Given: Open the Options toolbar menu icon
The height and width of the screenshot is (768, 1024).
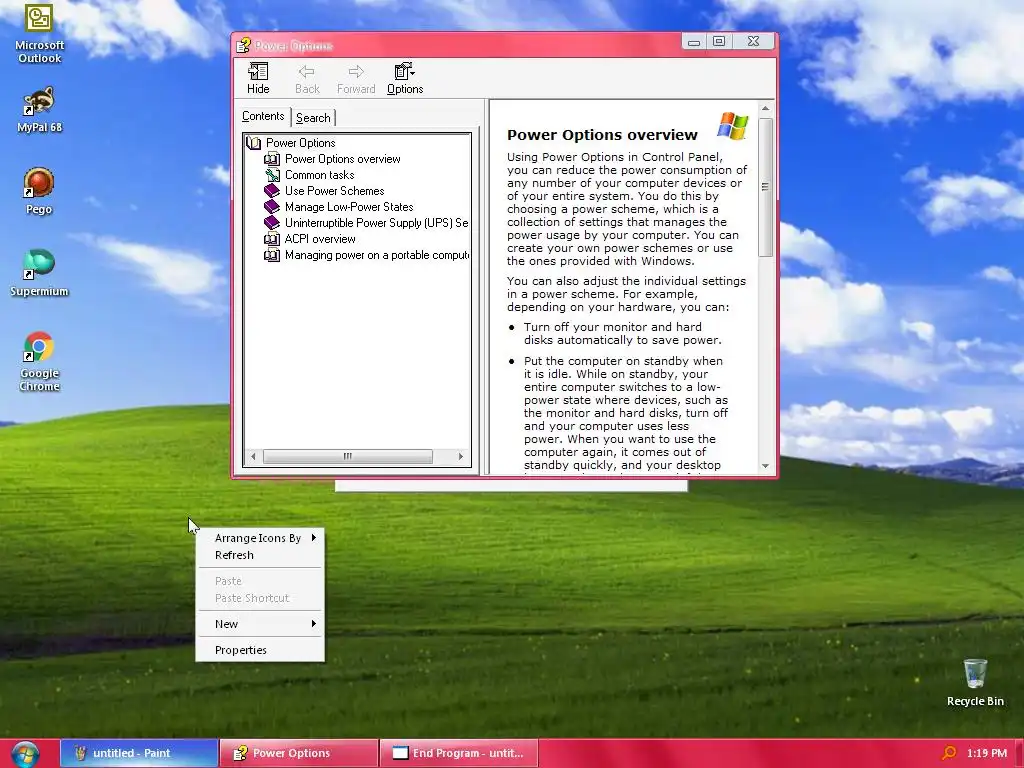Looking at the screenshot, I should 405,78.
